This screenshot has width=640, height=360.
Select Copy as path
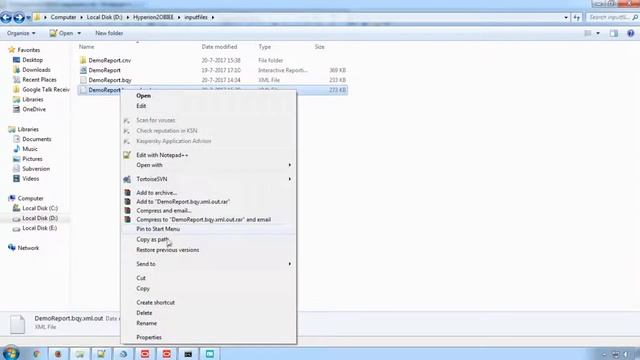[x=152, y=240]
